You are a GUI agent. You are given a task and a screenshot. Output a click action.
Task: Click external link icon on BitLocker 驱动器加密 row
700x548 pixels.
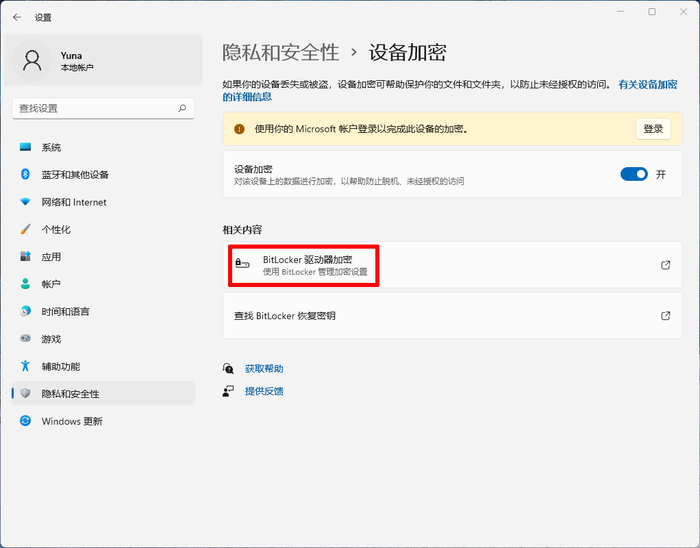(x=665, y=265)
